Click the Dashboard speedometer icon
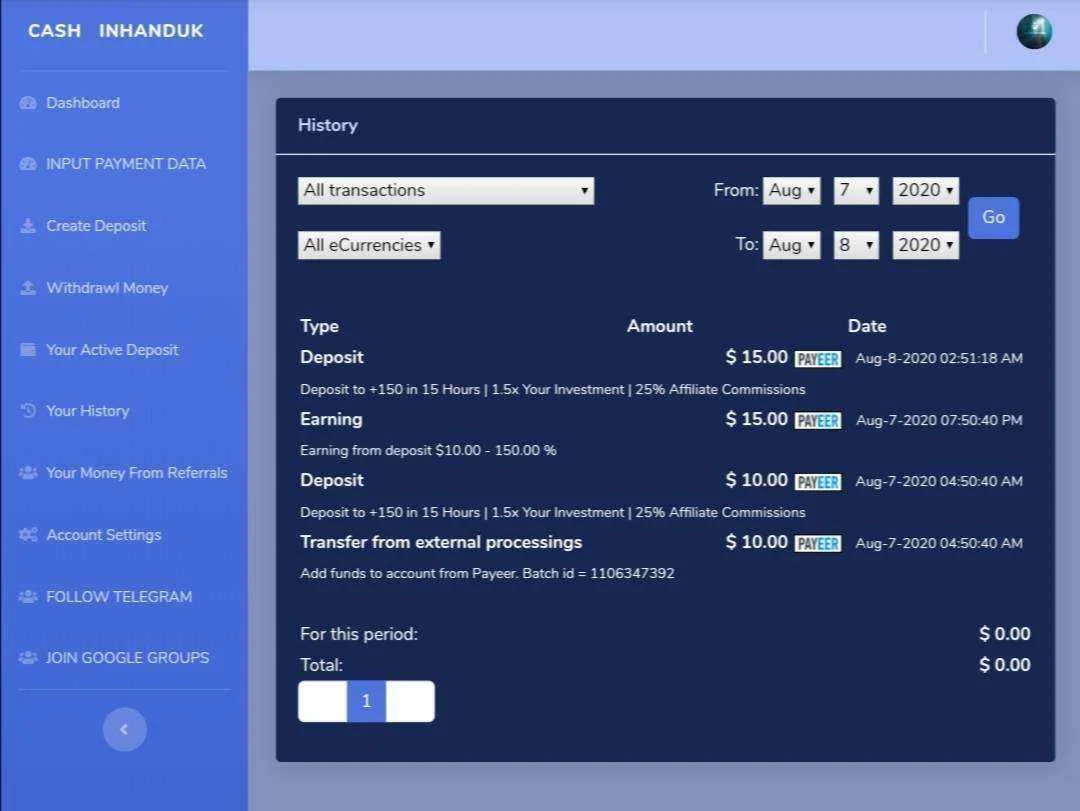 click(x=28, y=103)
